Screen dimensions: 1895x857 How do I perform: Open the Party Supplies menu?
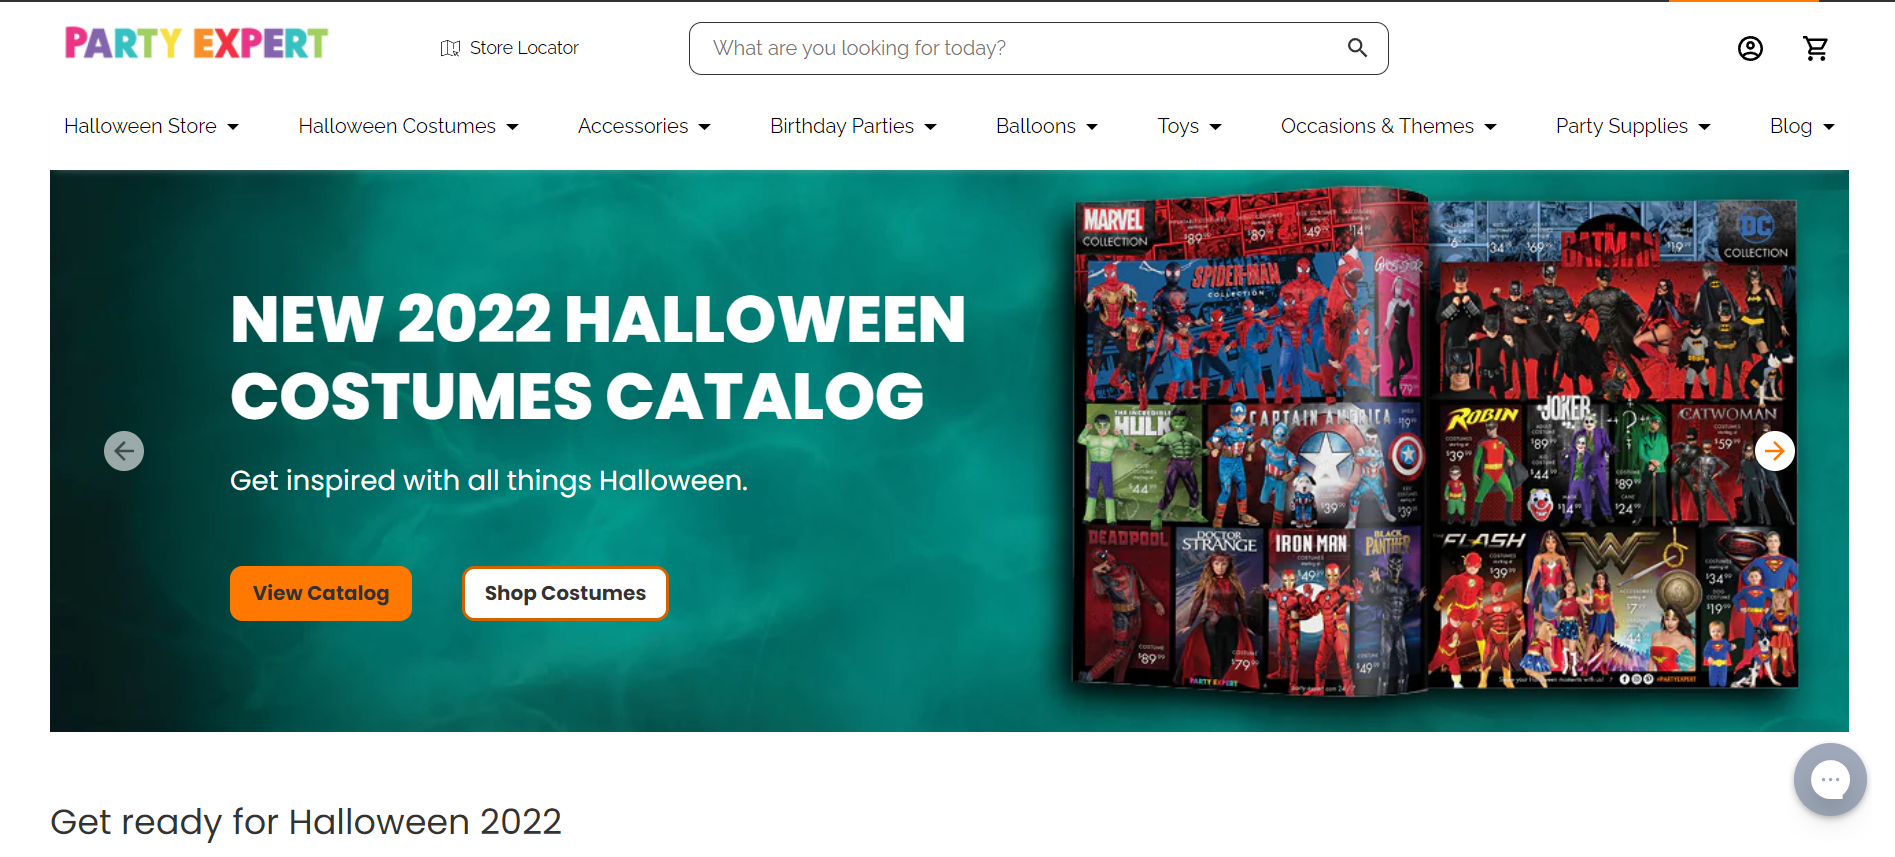tap(1633, 126)
